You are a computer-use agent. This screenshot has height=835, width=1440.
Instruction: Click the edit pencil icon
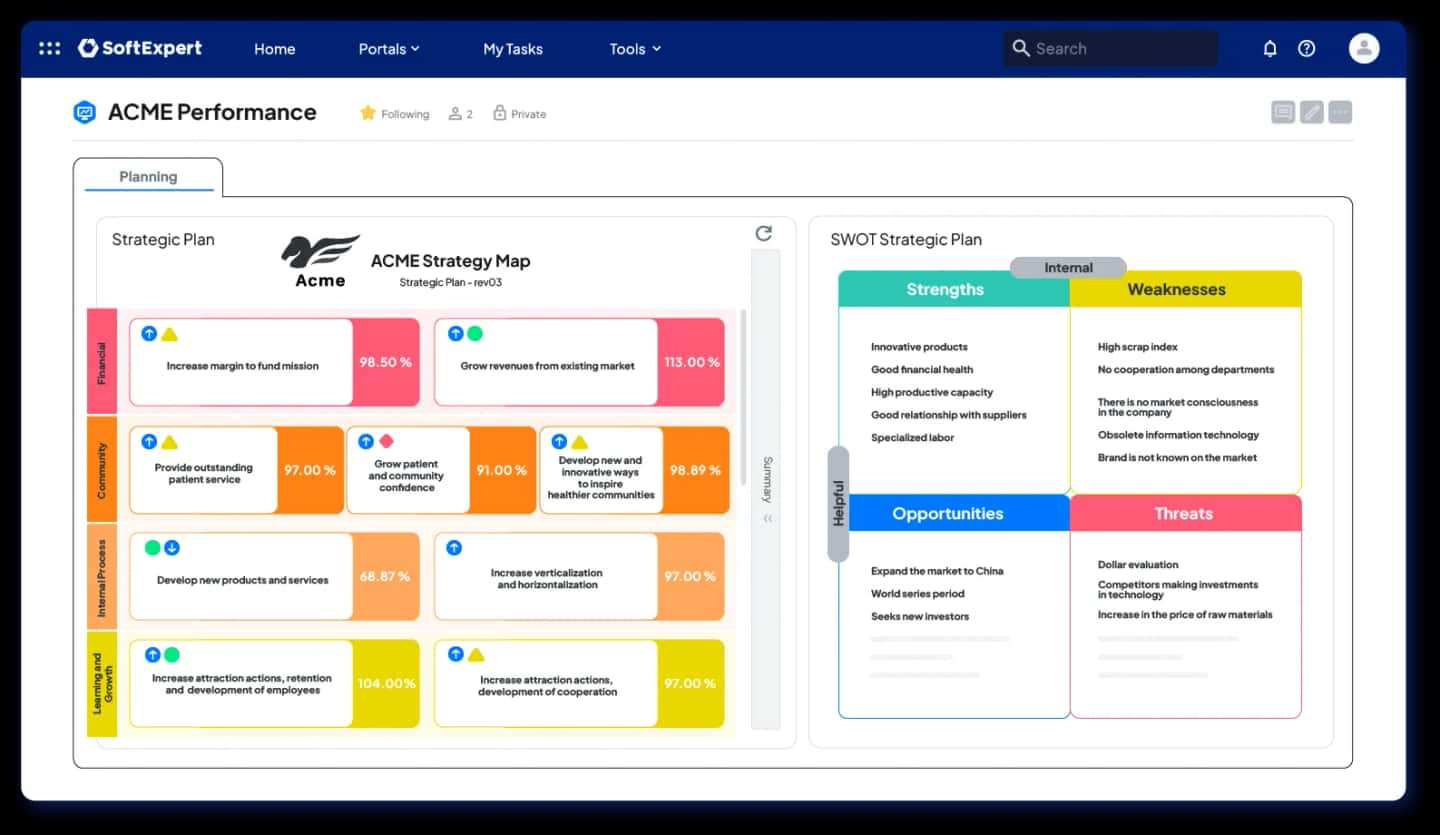pyautogui.click(x=1312, y=112)
